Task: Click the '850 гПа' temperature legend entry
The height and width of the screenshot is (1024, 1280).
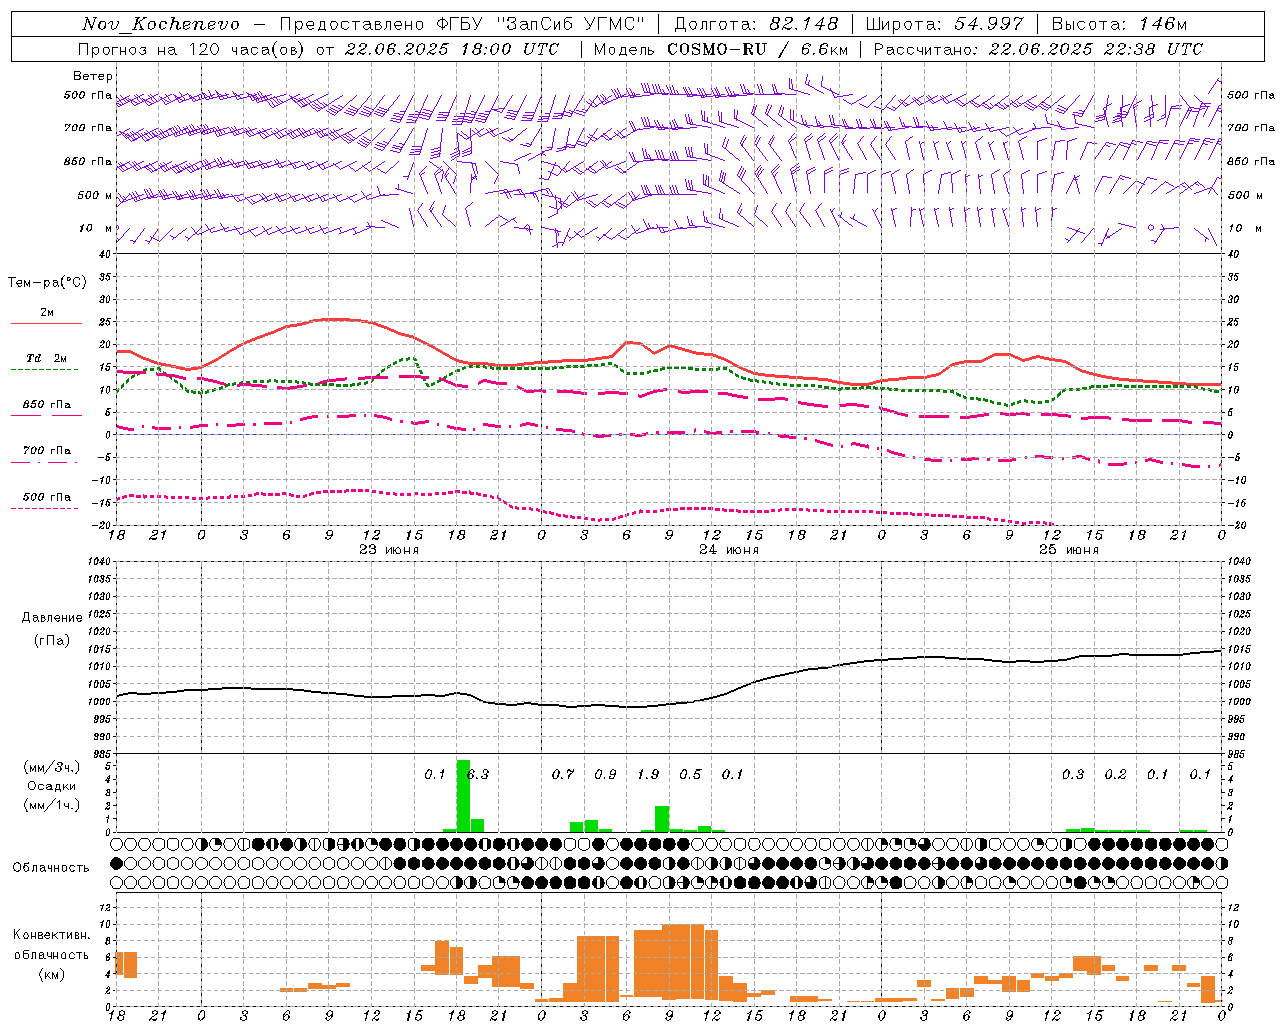Action: click(47, 405)
